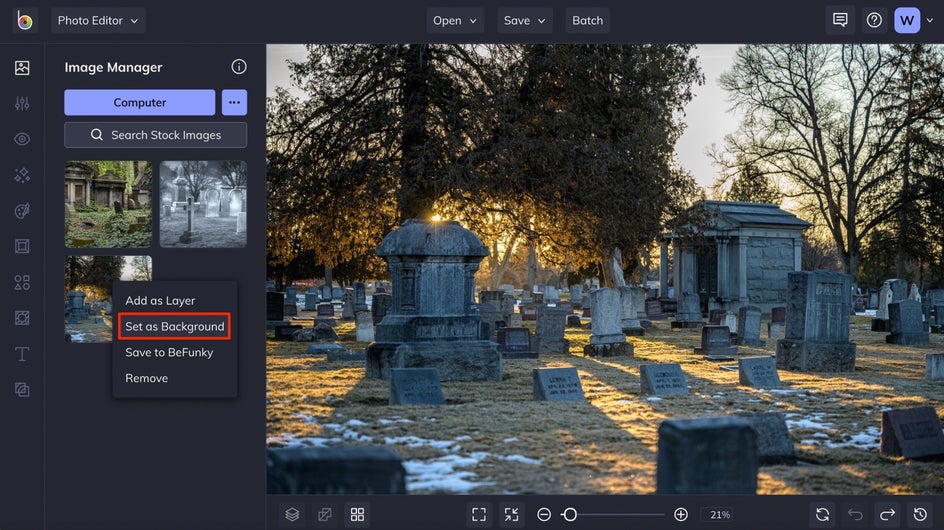Click the zoom slider handle

click(x=570, y=514)
